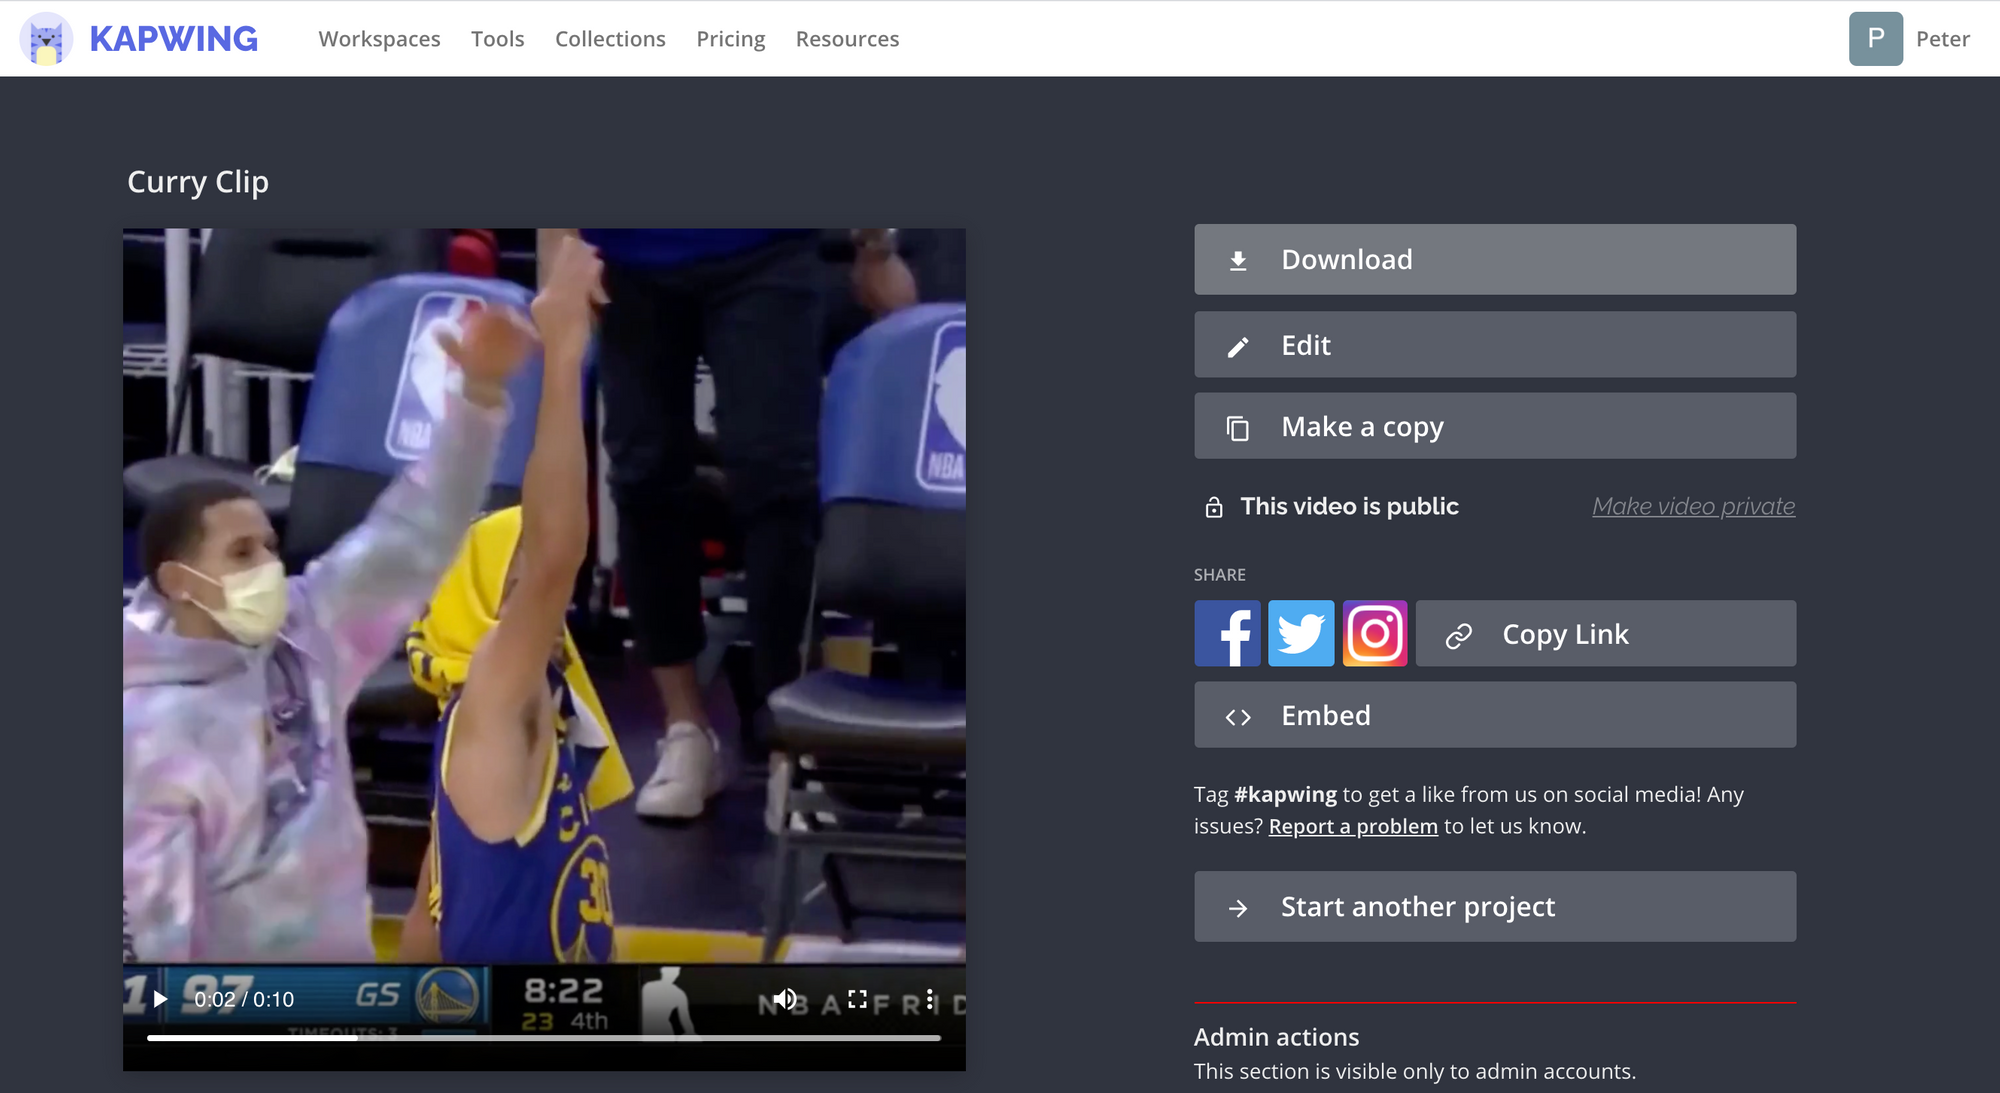Open the Collections page
2000x1093 pixels.
pyautogui.click(x=610, y=39)
